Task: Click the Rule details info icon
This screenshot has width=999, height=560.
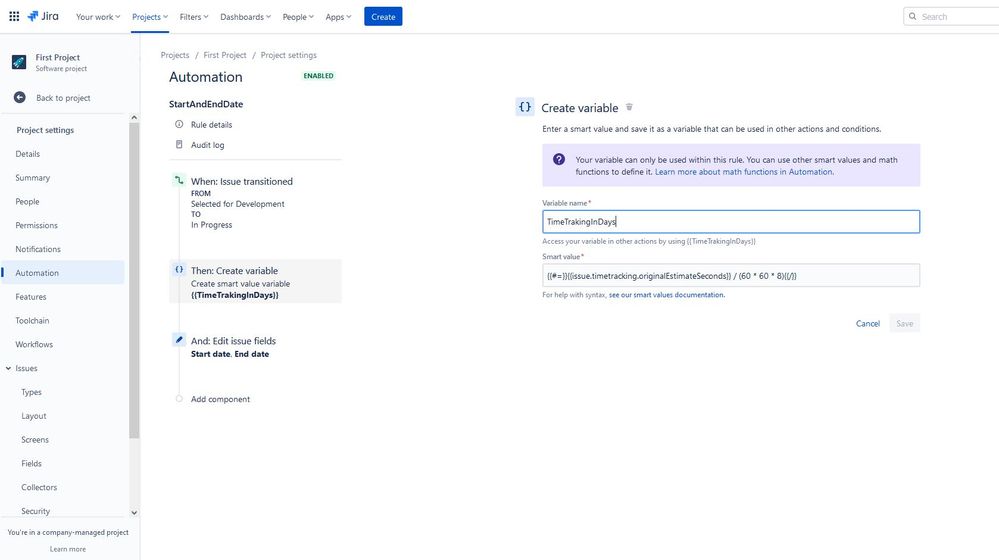Action: 179,124
